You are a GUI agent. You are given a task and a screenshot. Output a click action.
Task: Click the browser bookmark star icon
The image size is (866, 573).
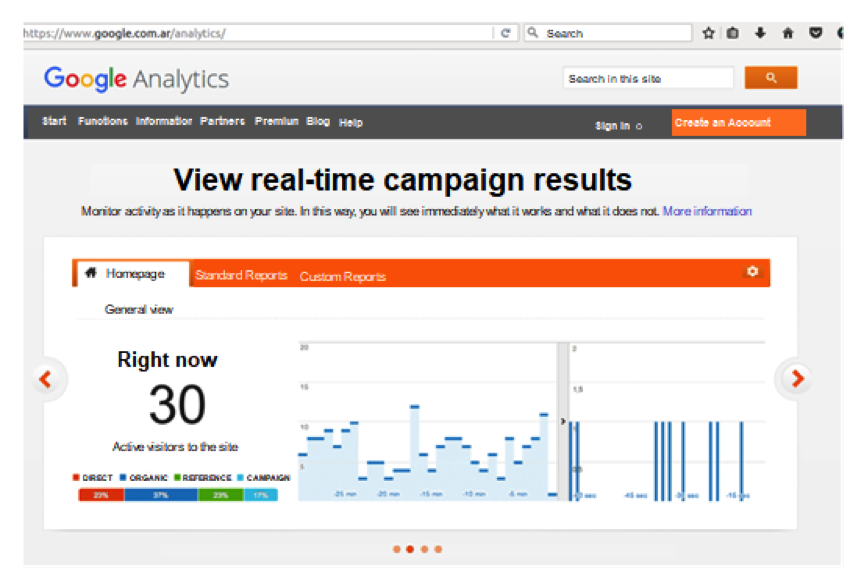[x=708, y=33]
